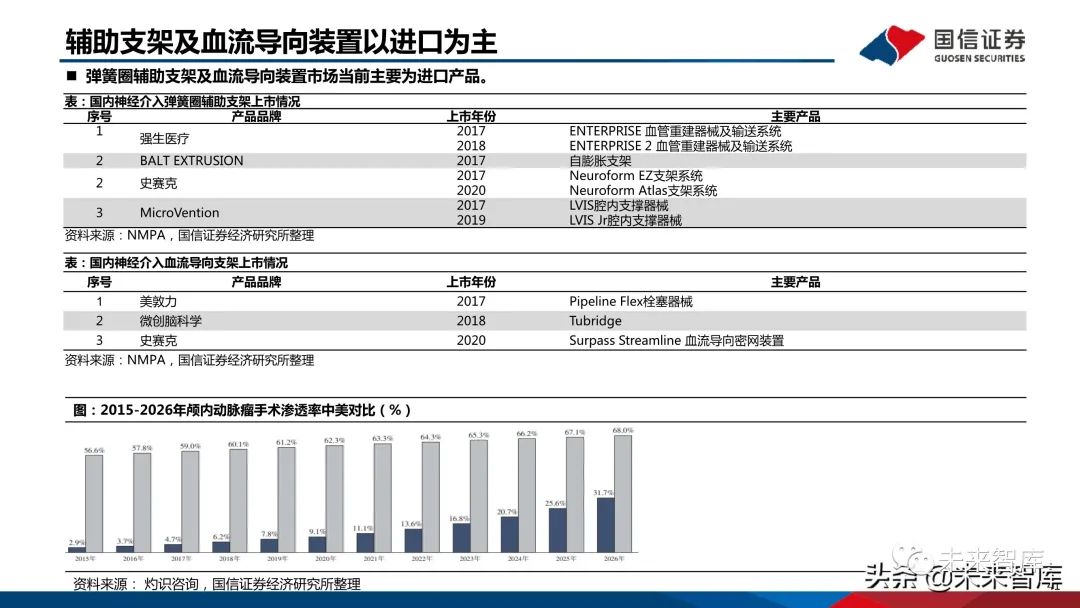
Task: Click the dark blue bar for 2026年
Action: click(605, 525)
